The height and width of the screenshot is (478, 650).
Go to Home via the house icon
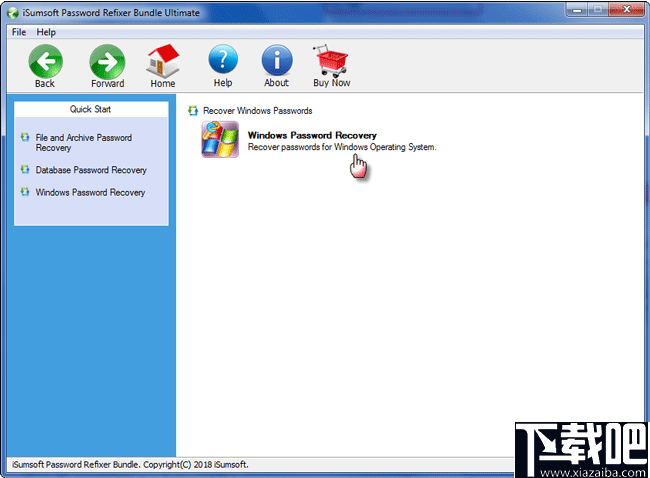click(163, 61)
